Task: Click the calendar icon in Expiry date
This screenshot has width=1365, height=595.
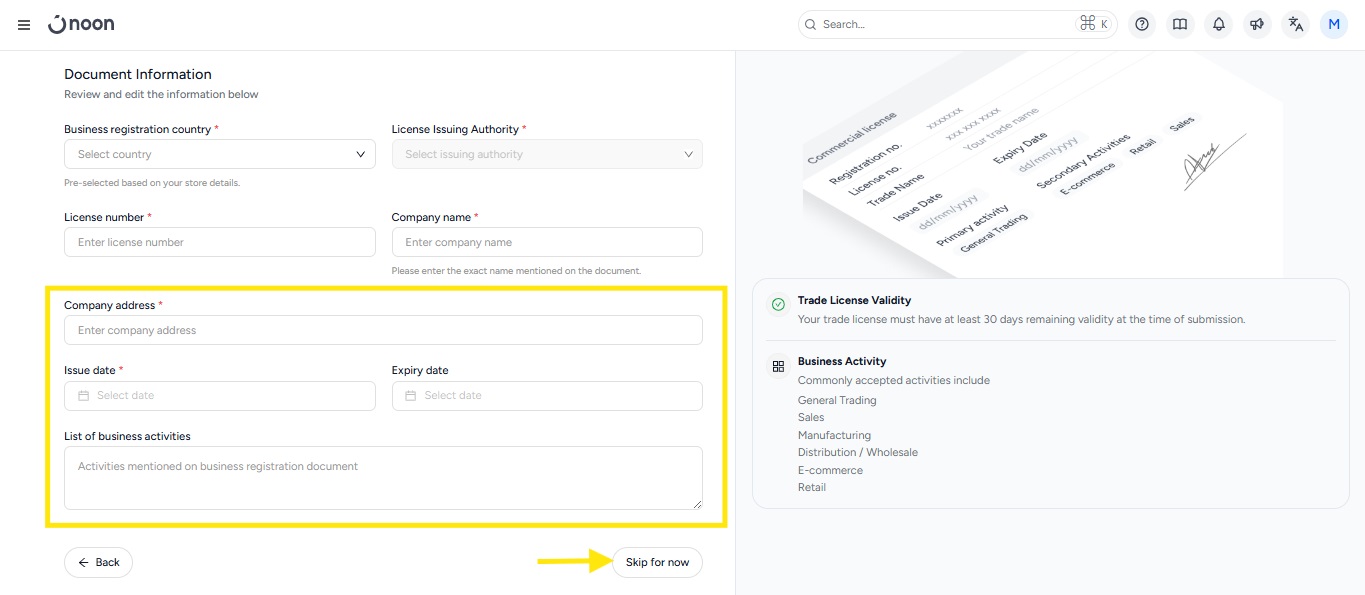Action: [411, 396]
